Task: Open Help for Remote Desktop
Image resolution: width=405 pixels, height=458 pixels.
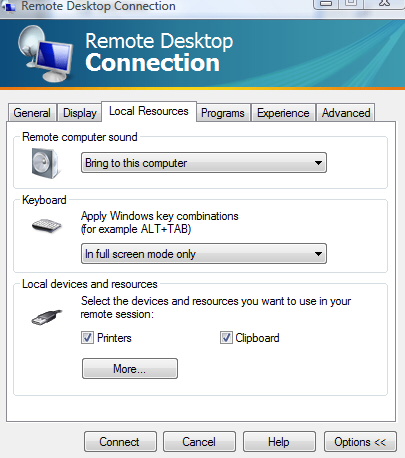Action: click(279, 442)
